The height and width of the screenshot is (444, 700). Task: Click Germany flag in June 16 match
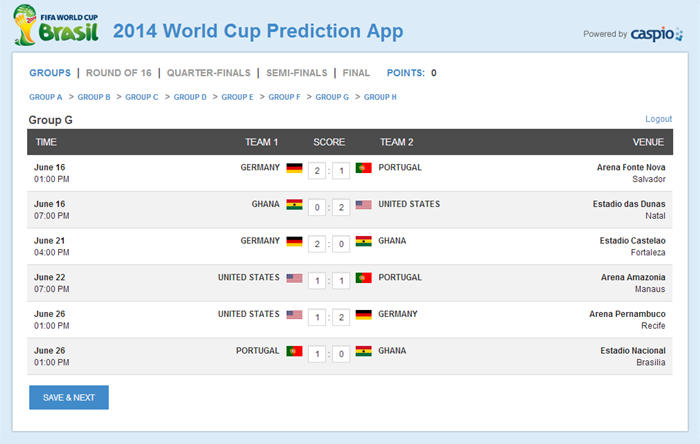point(294,168)
